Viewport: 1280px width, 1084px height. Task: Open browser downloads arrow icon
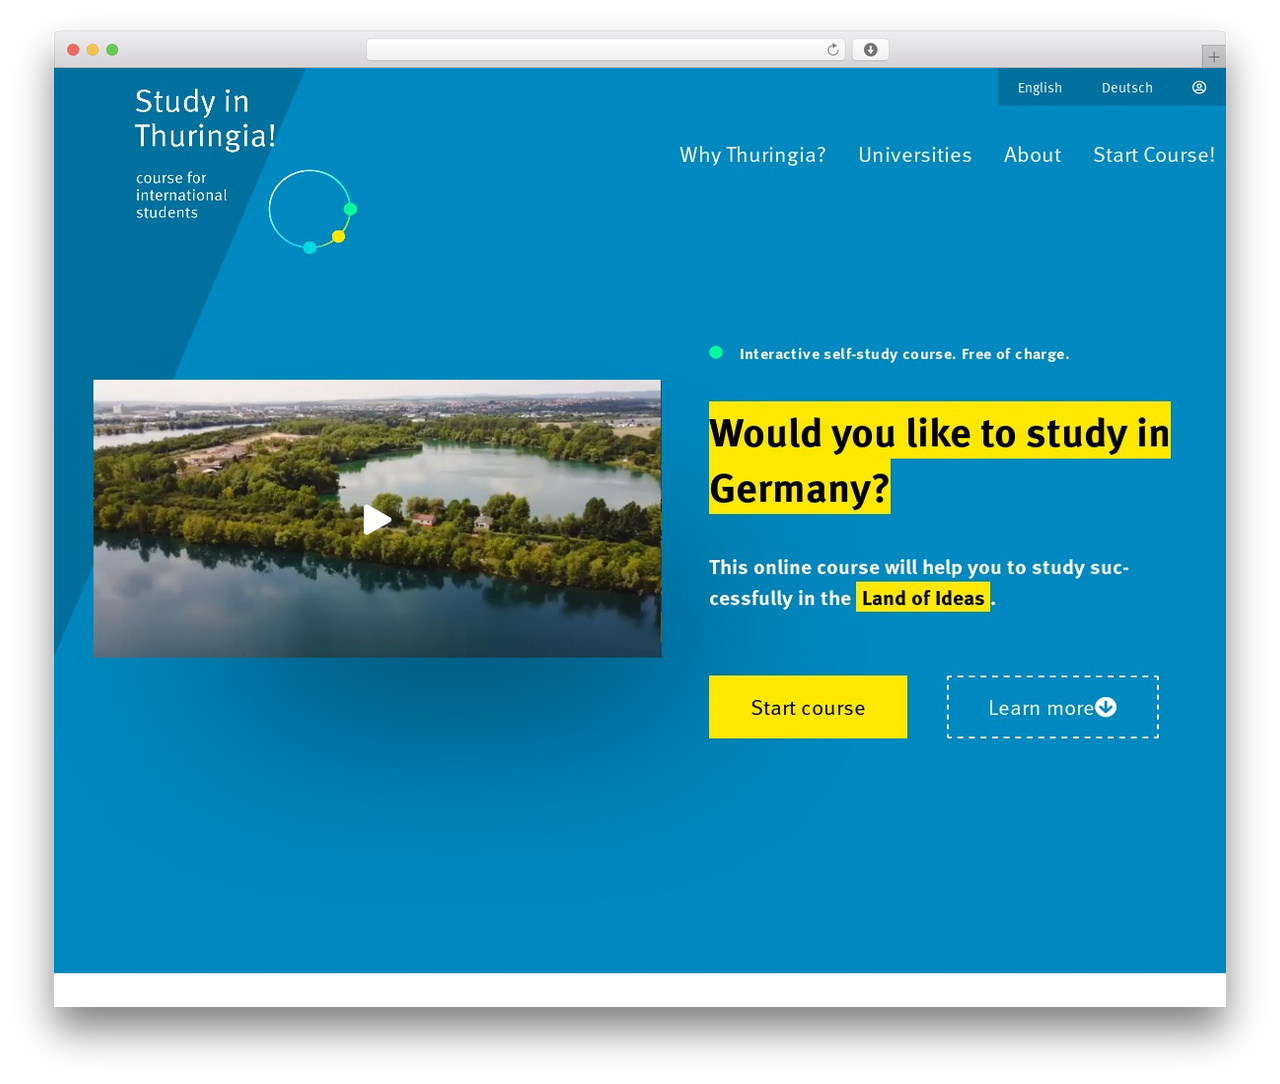pos(870,50)
